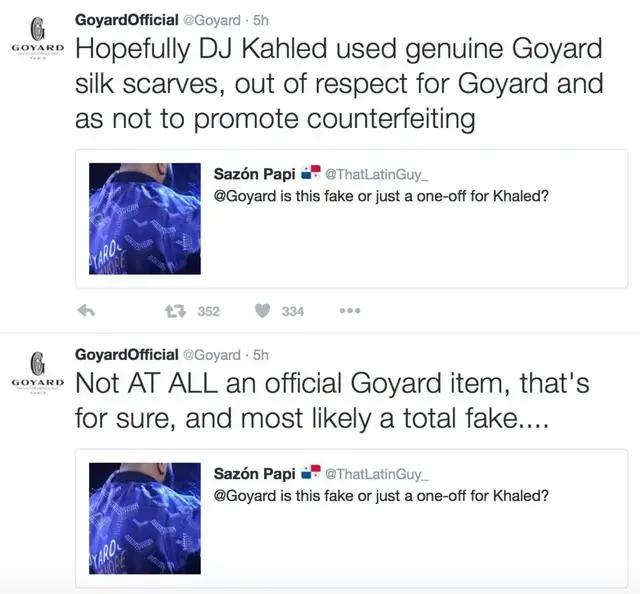The image size is (640, 594).
Task: Click the @Goyard handle in the first tweet header
Action: click(211, 18)
